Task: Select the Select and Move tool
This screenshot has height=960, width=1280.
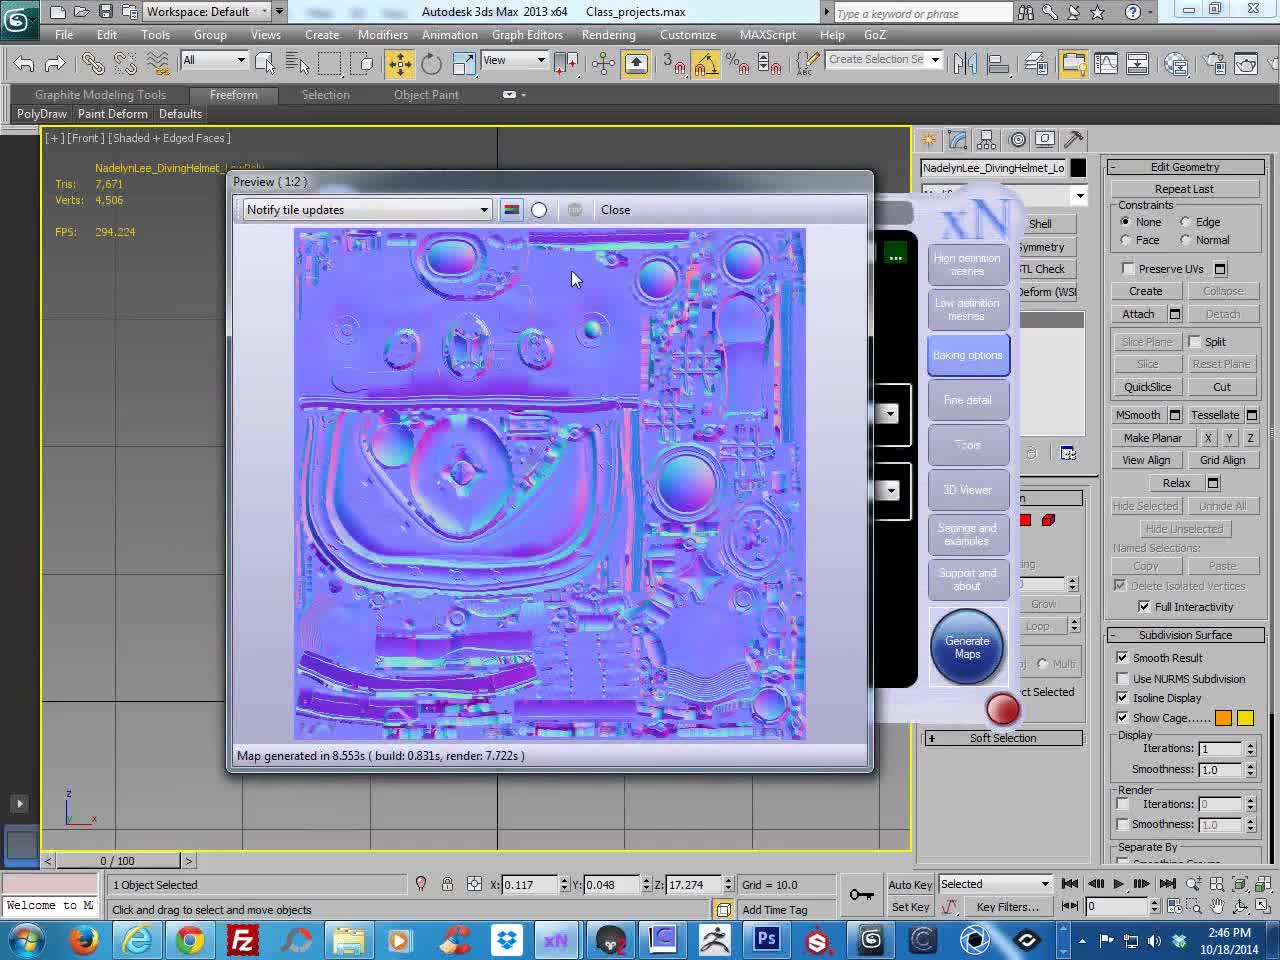Action: click(x=399, y=64)
